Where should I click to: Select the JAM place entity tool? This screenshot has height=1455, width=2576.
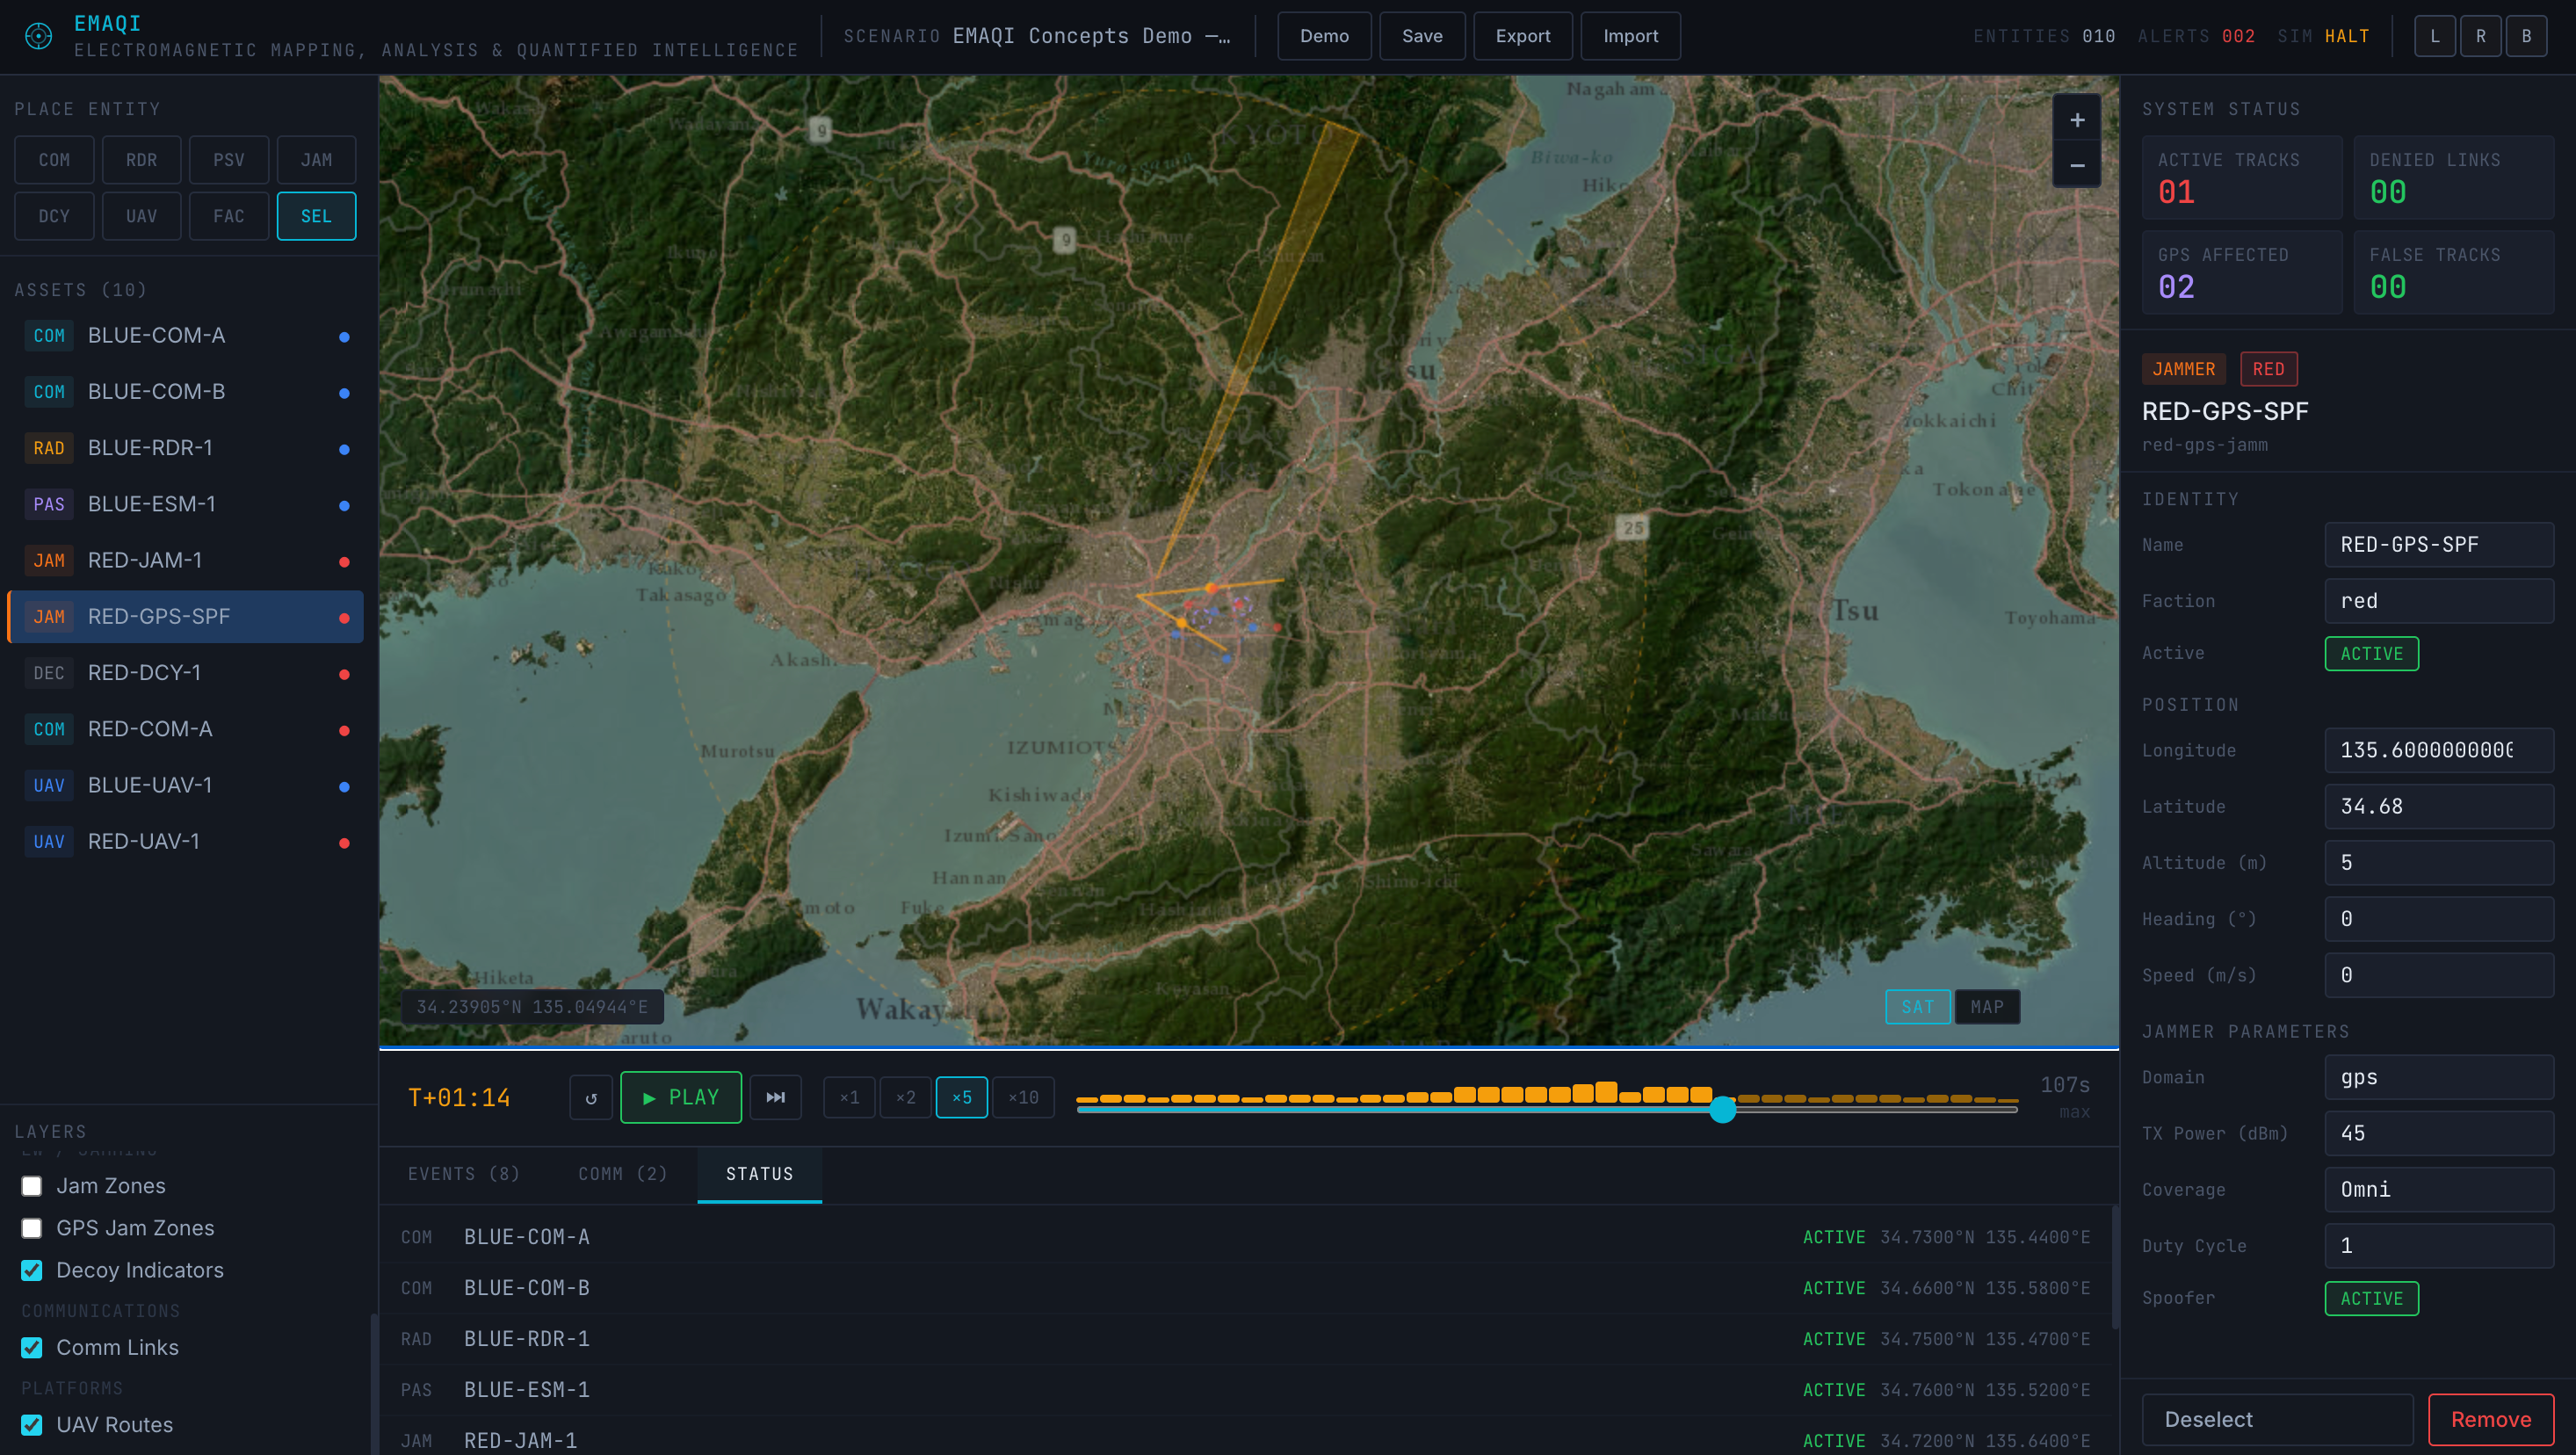[316, 160]
